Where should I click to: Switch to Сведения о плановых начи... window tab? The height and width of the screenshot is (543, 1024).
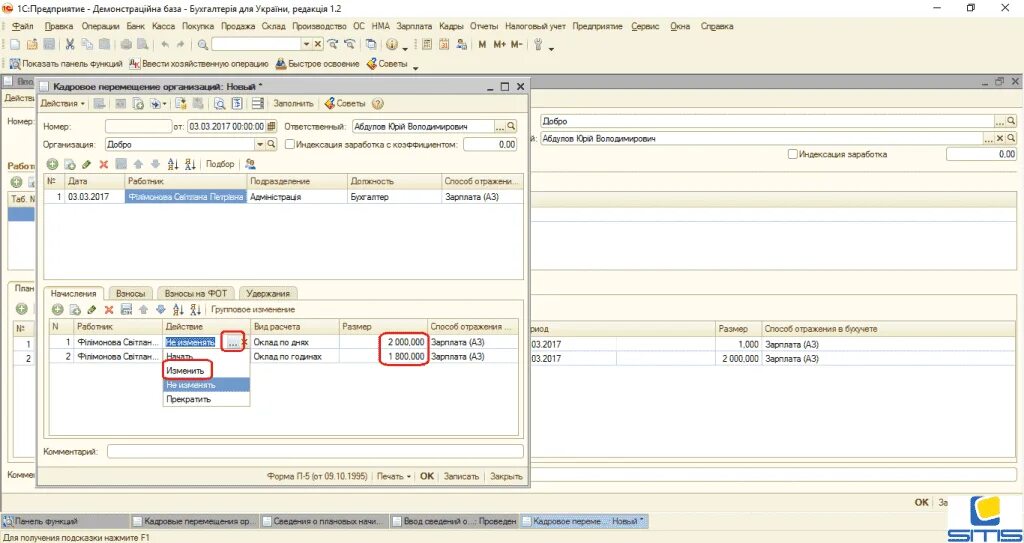[x=325, y=521]
